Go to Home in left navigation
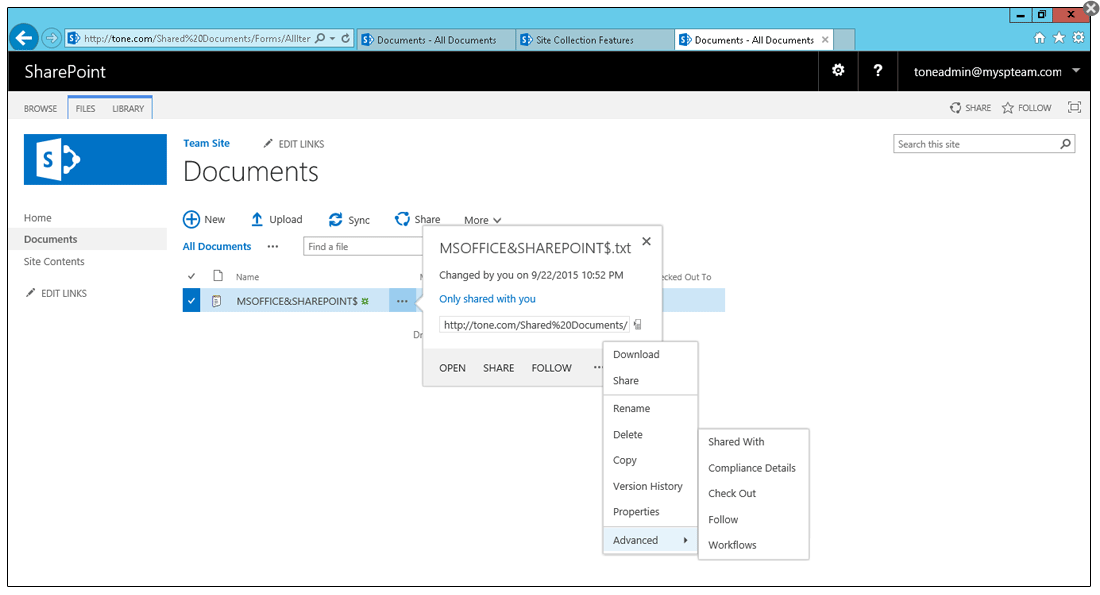 coord(37,218)
